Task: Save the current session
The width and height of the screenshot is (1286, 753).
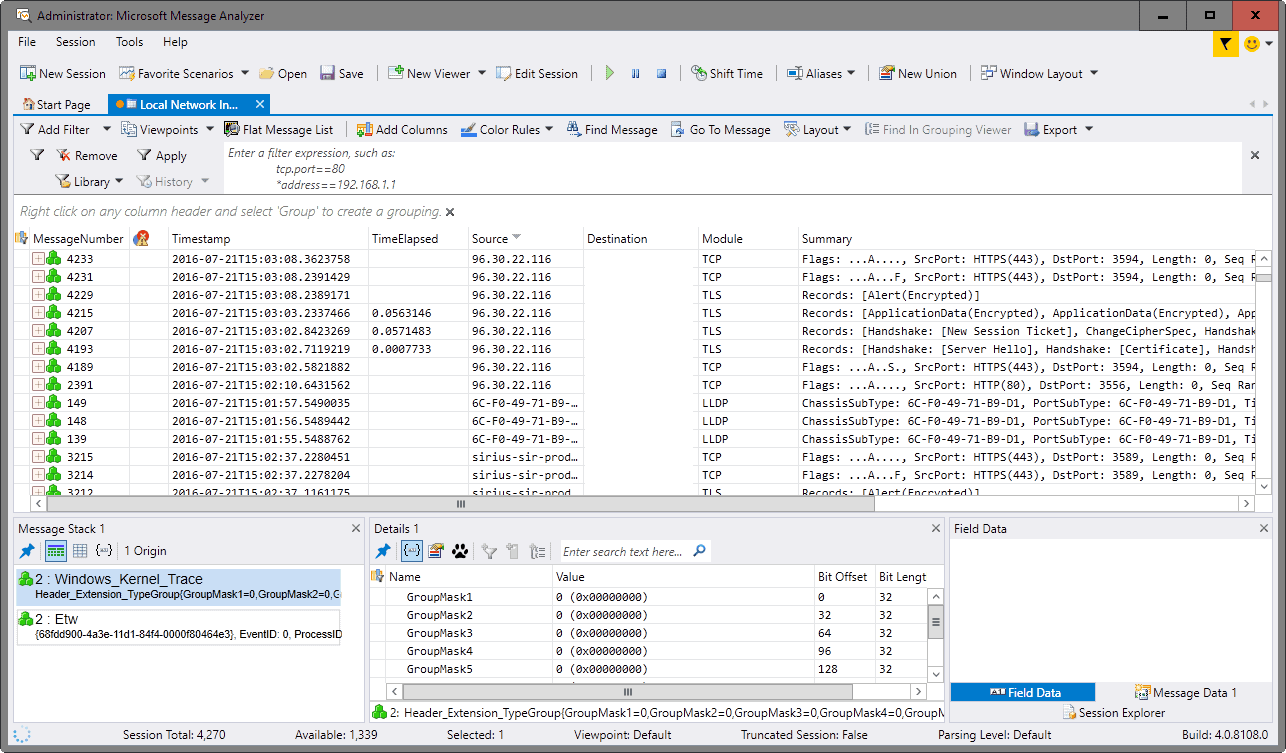Action: click(x=342, y=73)
